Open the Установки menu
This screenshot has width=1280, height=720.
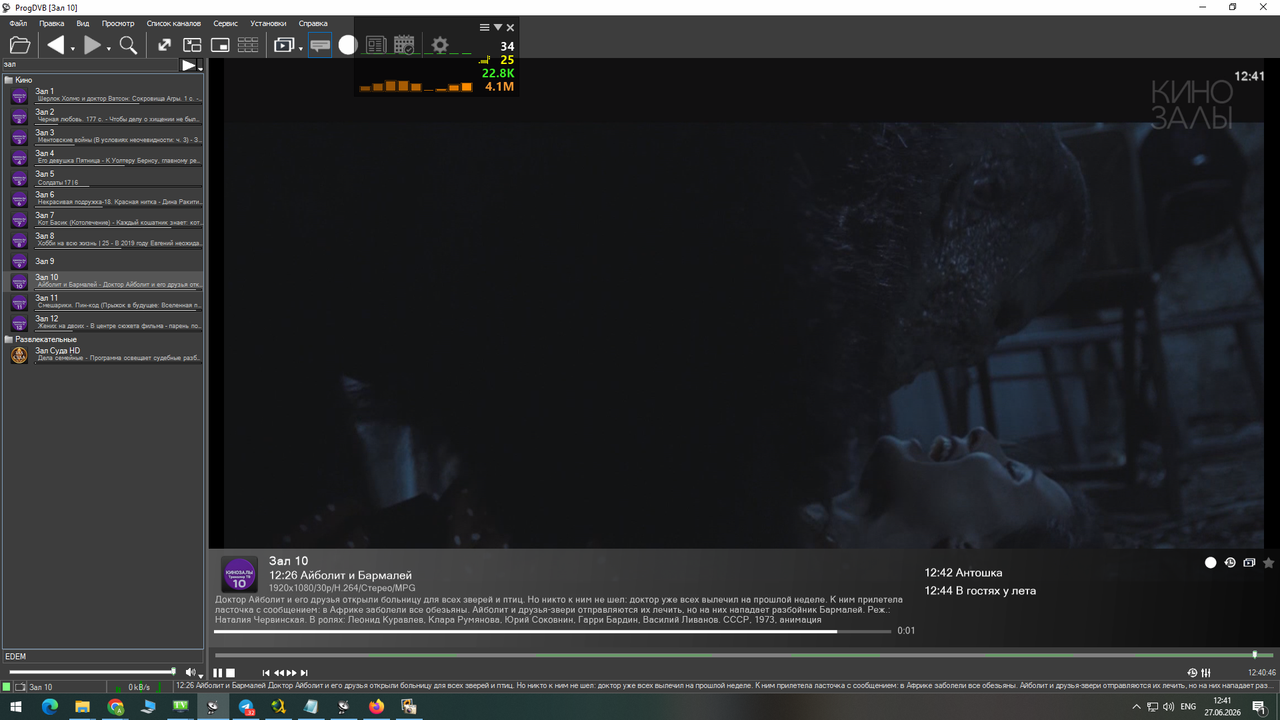(268, 23)
